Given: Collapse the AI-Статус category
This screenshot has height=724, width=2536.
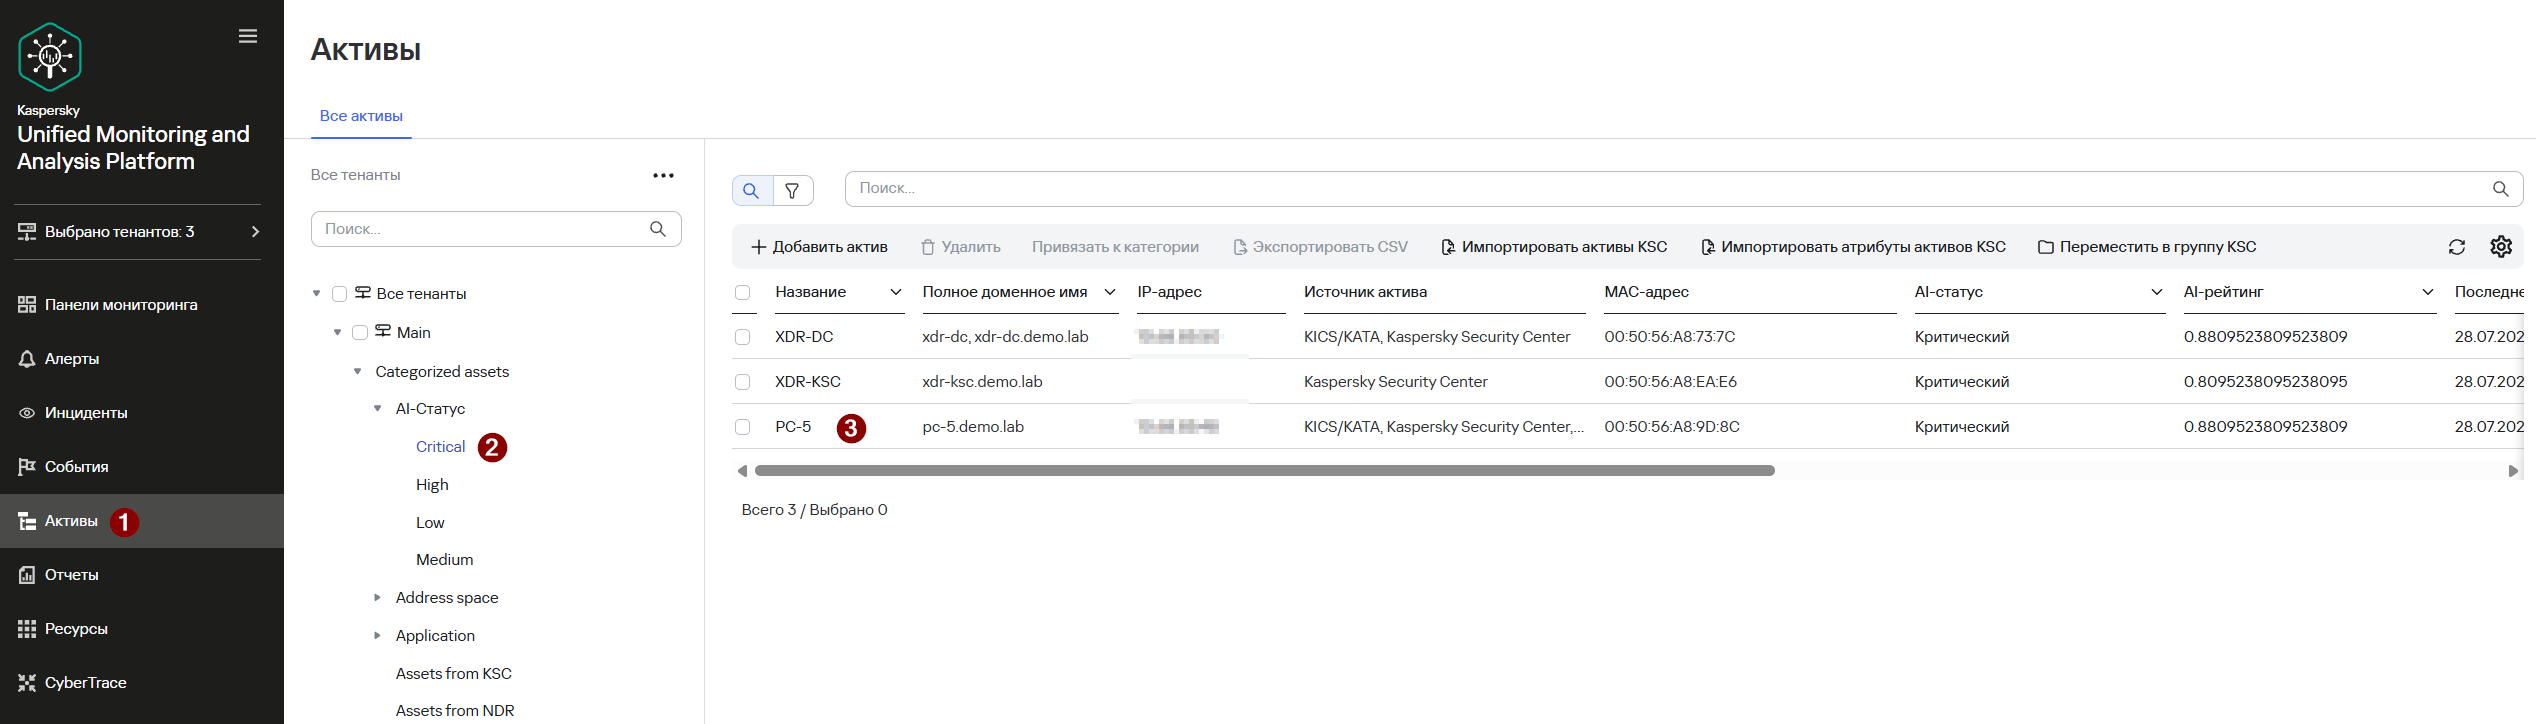Looking at the screenshot, I should [x=377, y=408].
